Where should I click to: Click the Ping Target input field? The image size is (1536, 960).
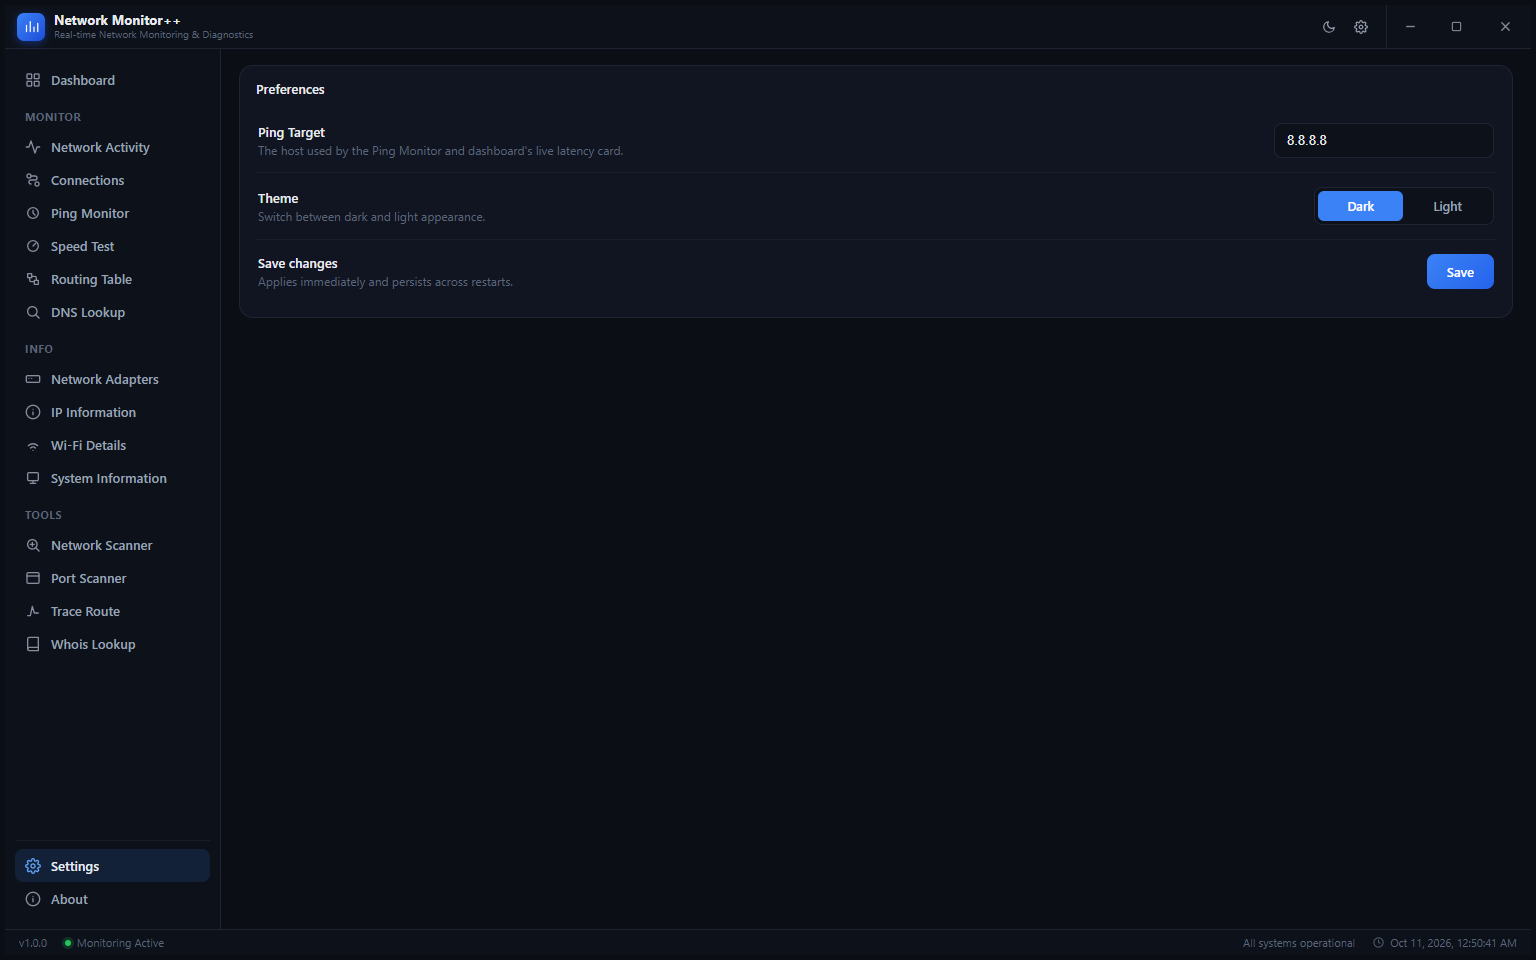1384,140
